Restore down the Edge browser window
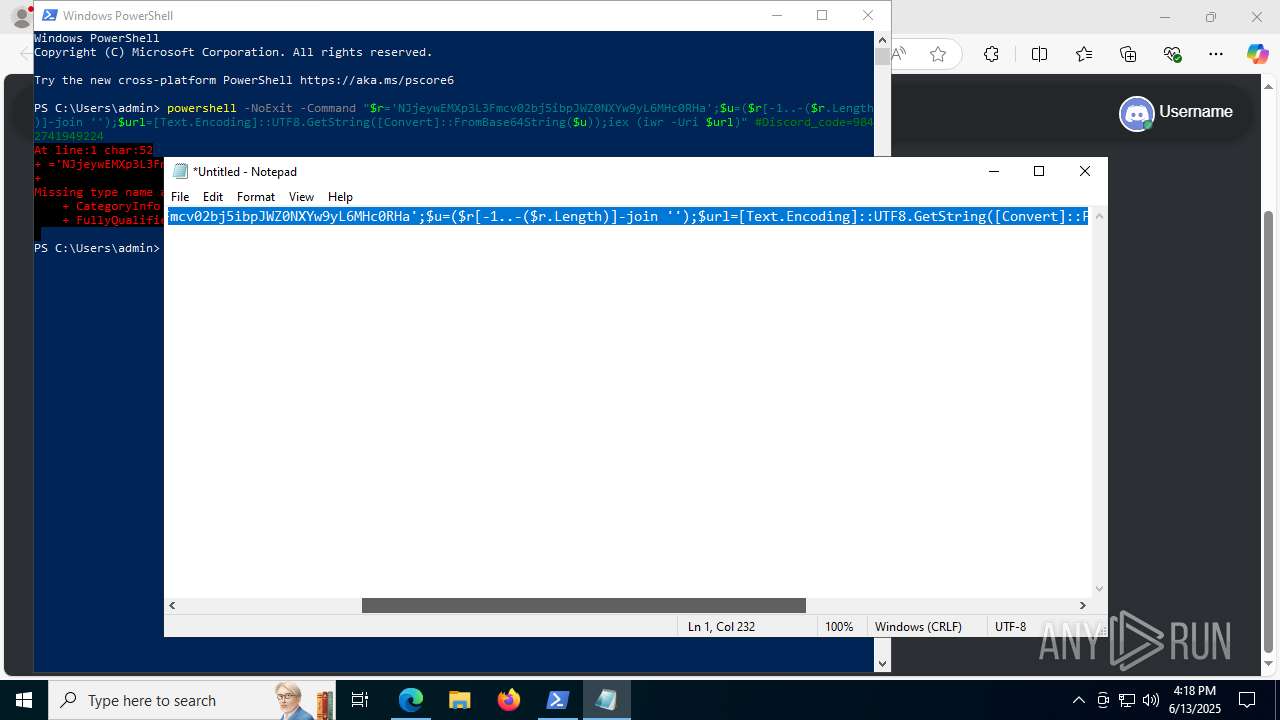Screen dimensions: 1280x720 coord(1211,17)
